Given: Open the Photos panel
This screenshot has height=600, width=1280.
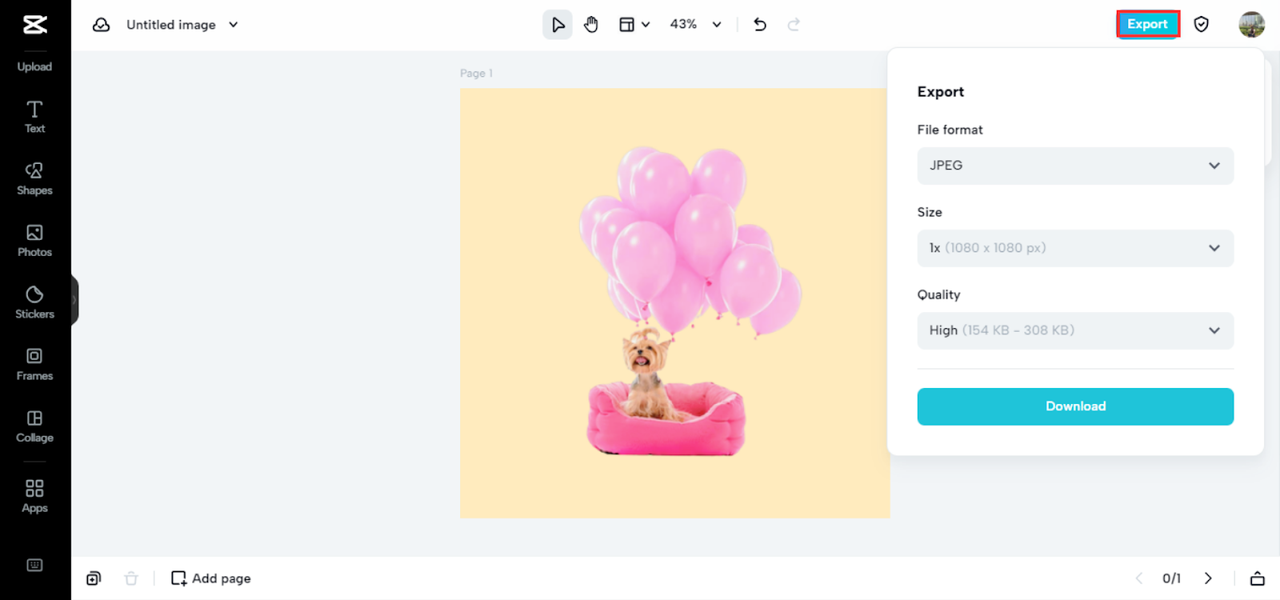Looking at the screenshot, I should coord(35,241).
